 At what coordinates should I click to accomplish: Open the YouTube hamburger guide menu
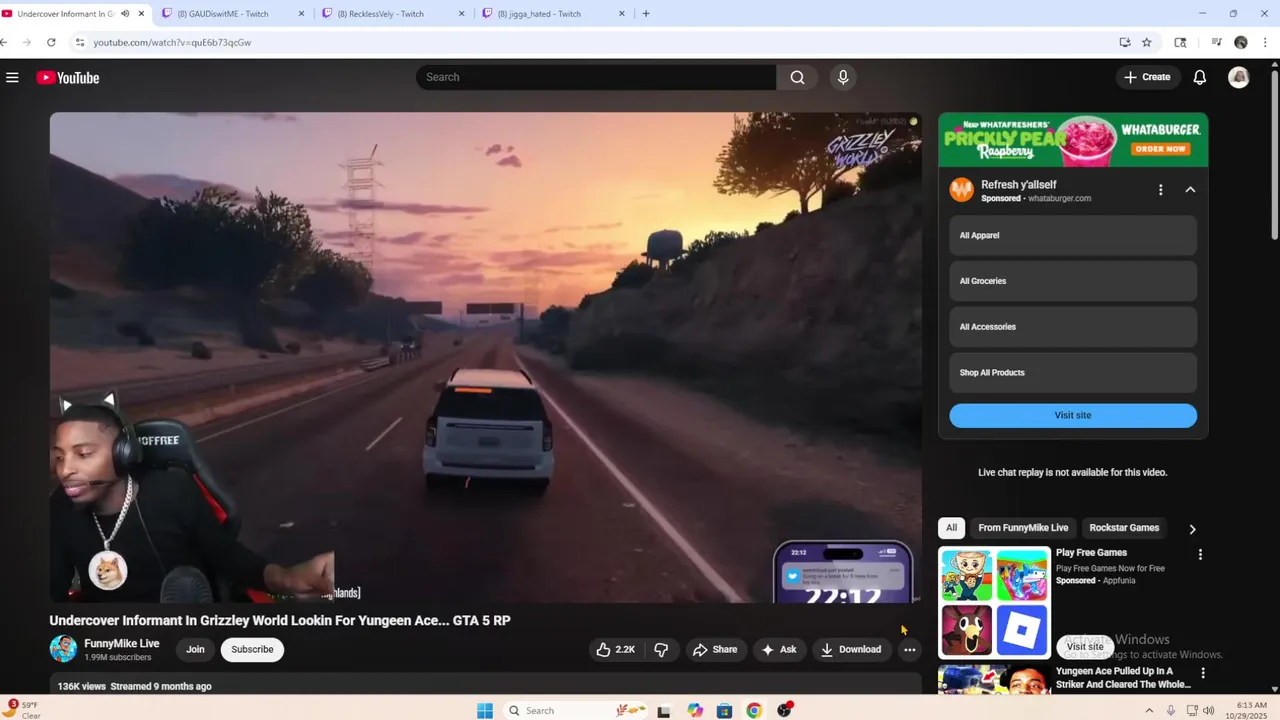click(12, 77)
